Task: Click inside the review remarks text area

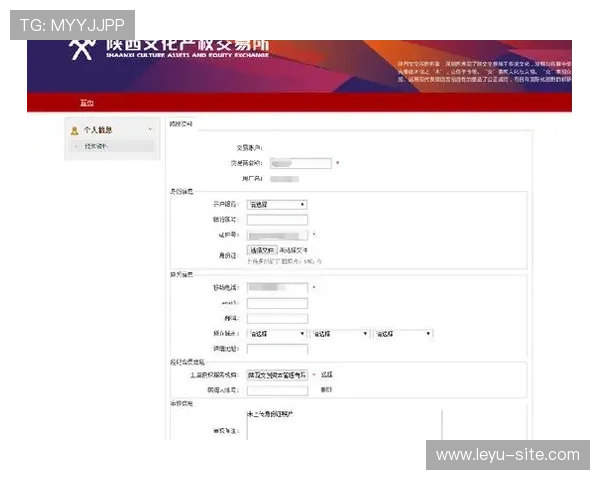Action: click(344, 425)
